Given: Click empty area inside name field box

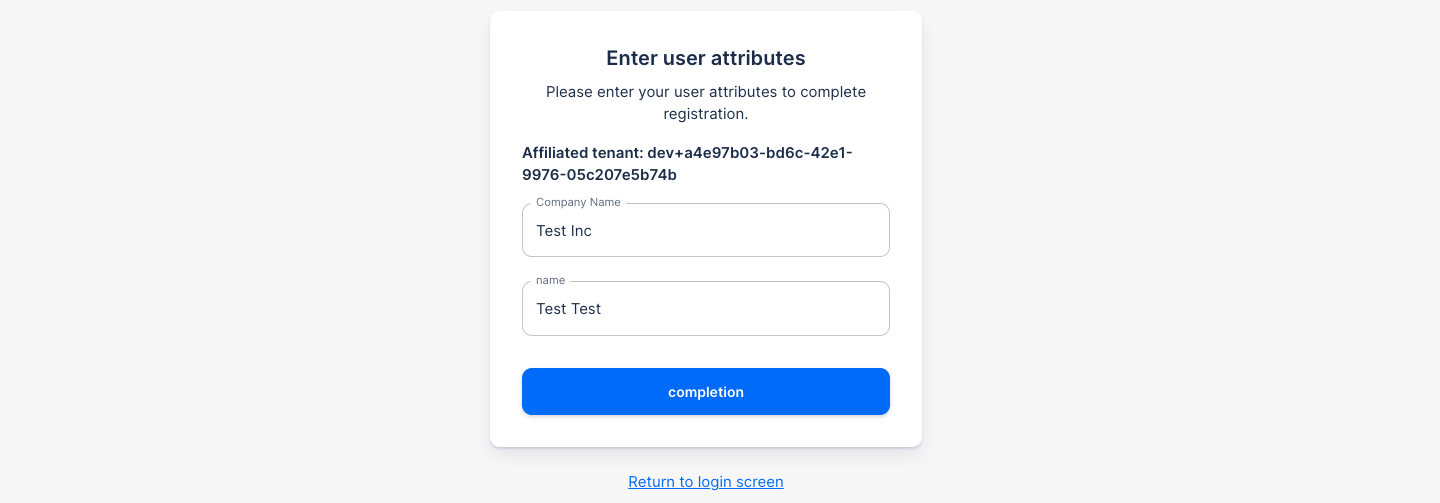Looking at the screenshot, I should [x=760, y=309].
